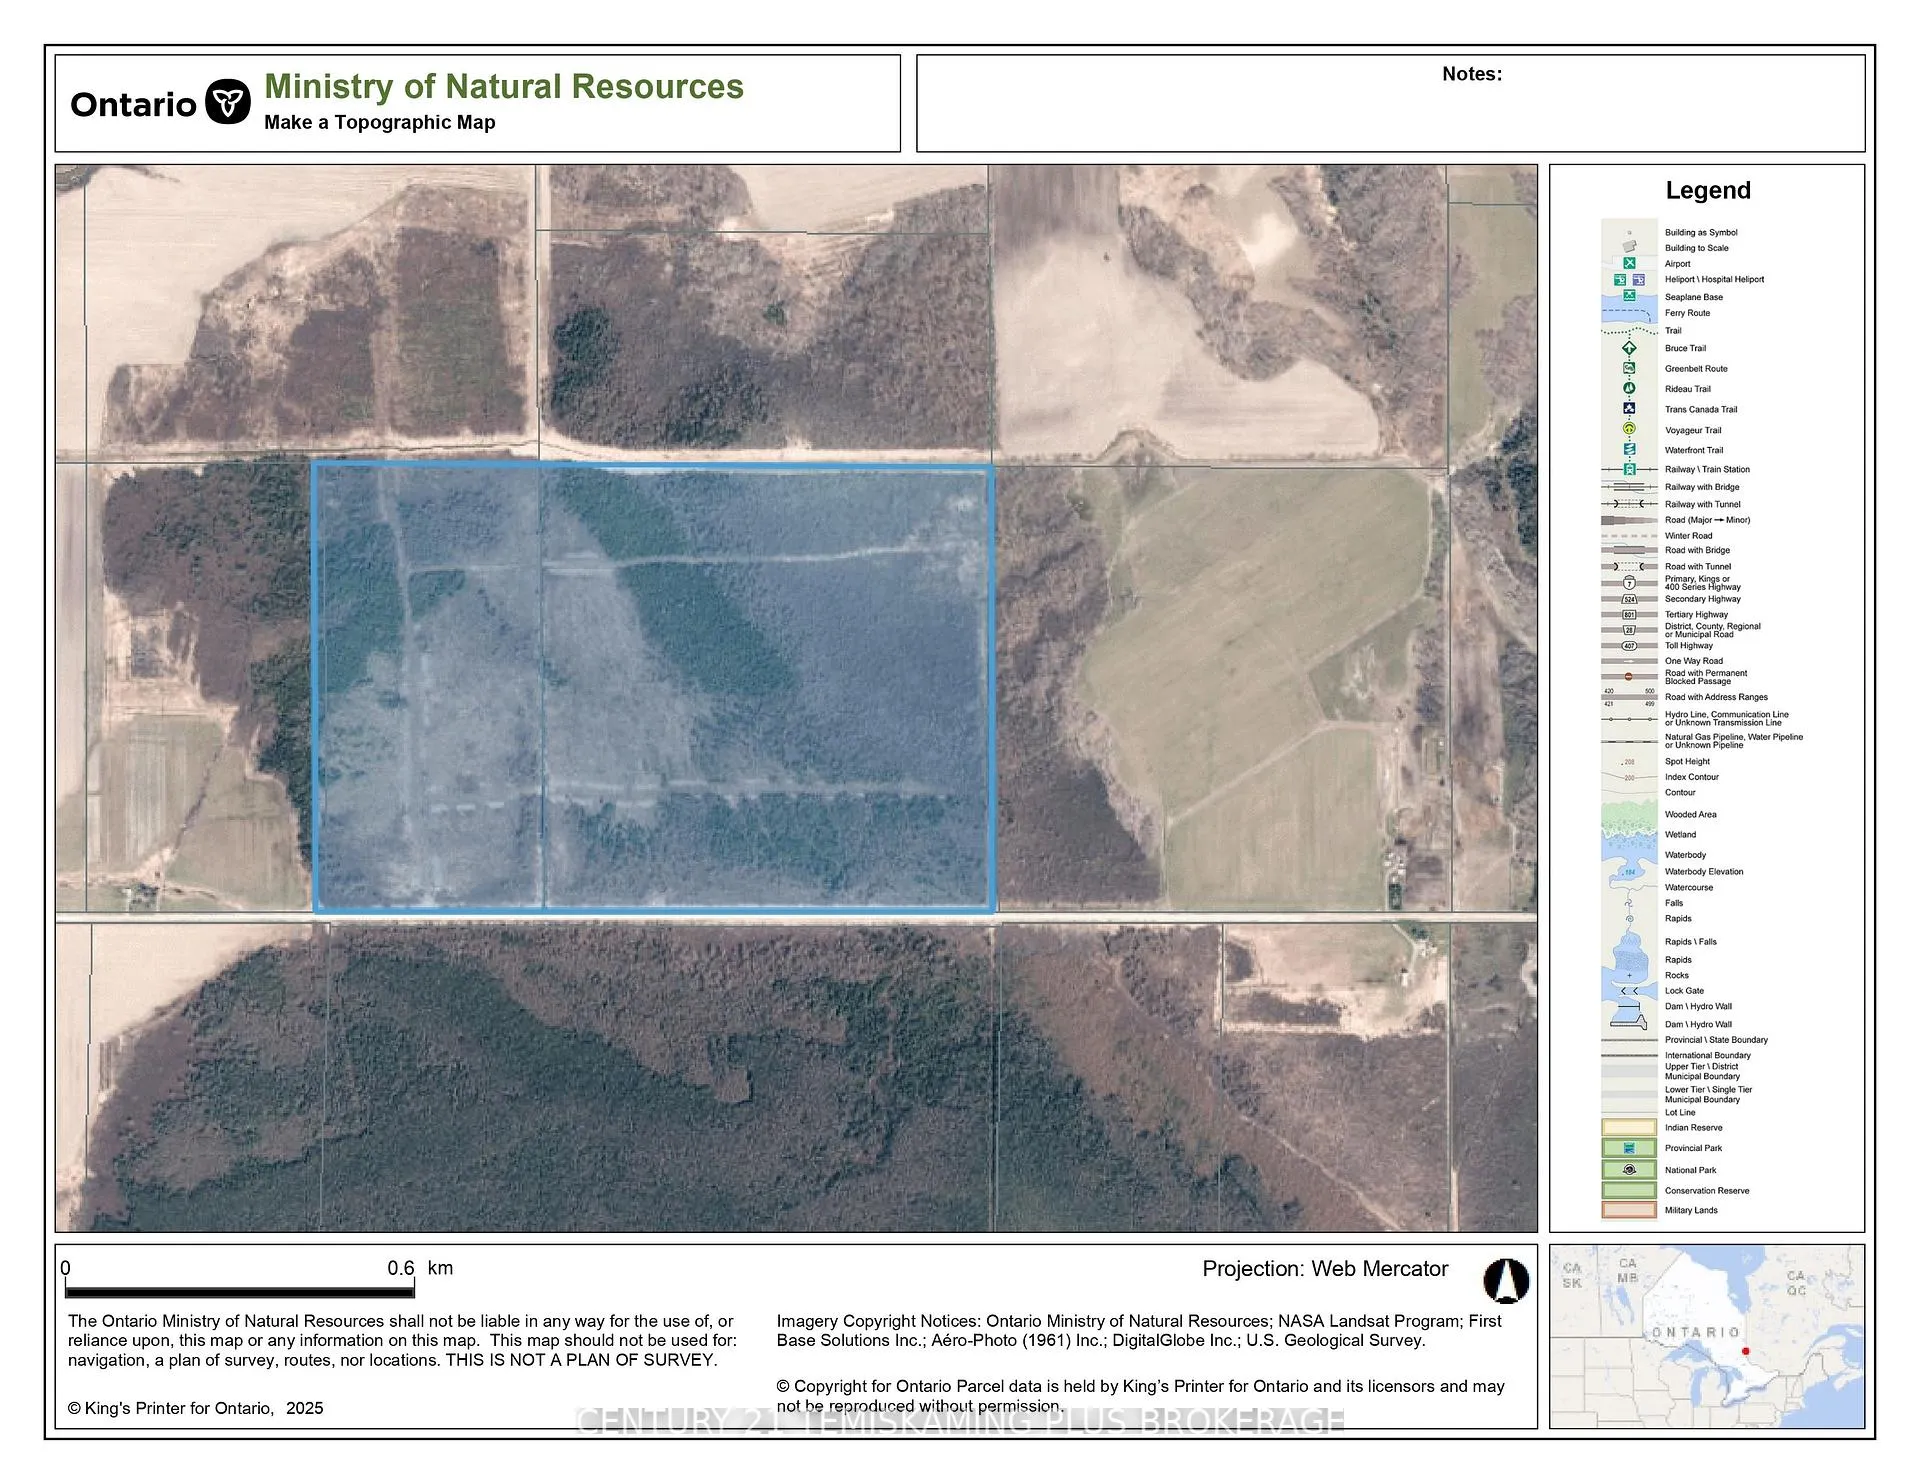1920x1484 pixels.
Task: Click the Rideau Trail legend symbol
Action: [x=1629, y=388]
